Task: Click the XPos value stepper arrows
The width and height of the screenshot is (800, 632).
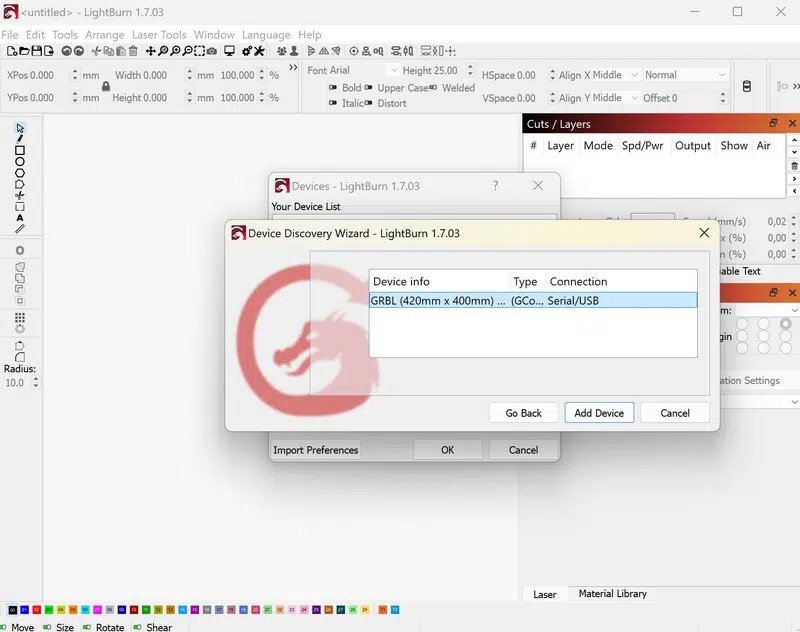Action: tap(75, 75)
